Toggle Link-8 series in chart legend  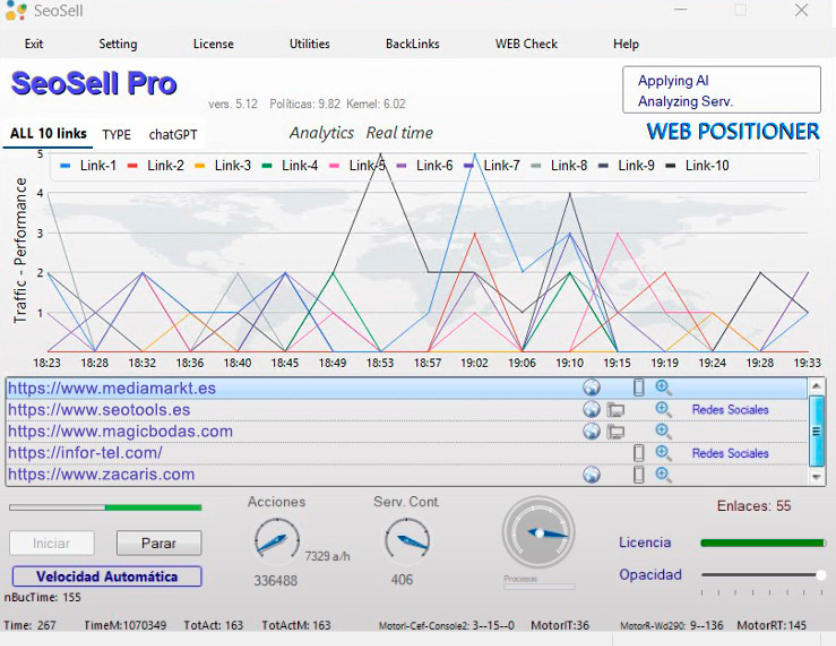coord(559,166)
